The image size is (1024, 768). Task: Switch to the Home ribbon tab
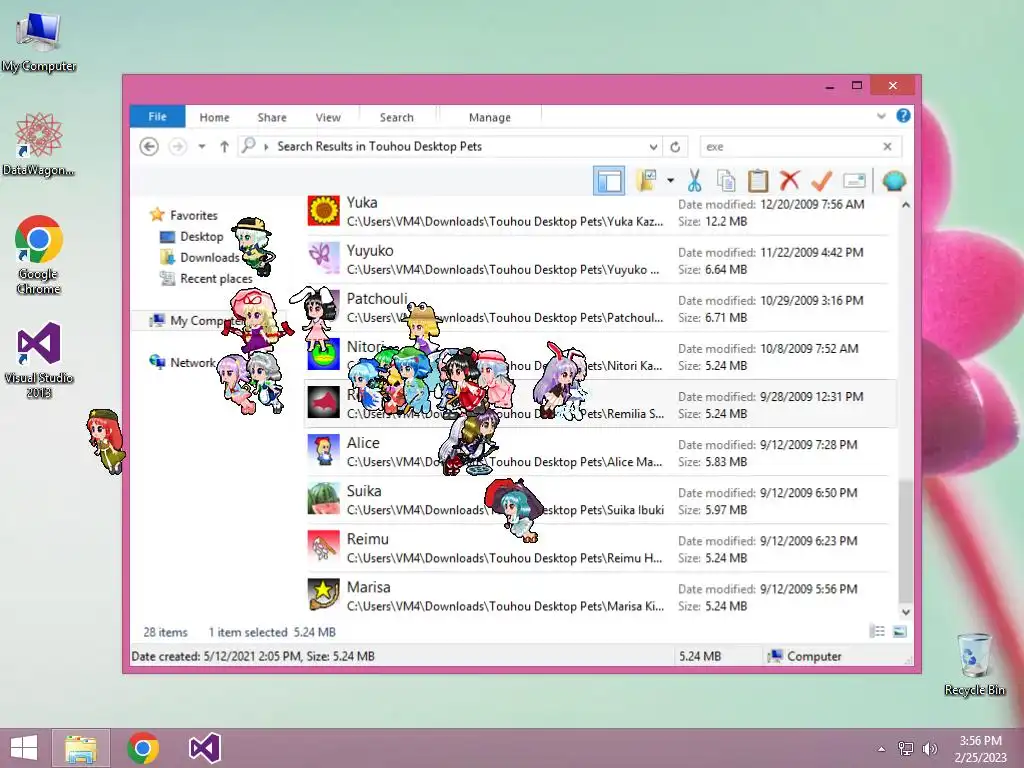coord(214,118)
